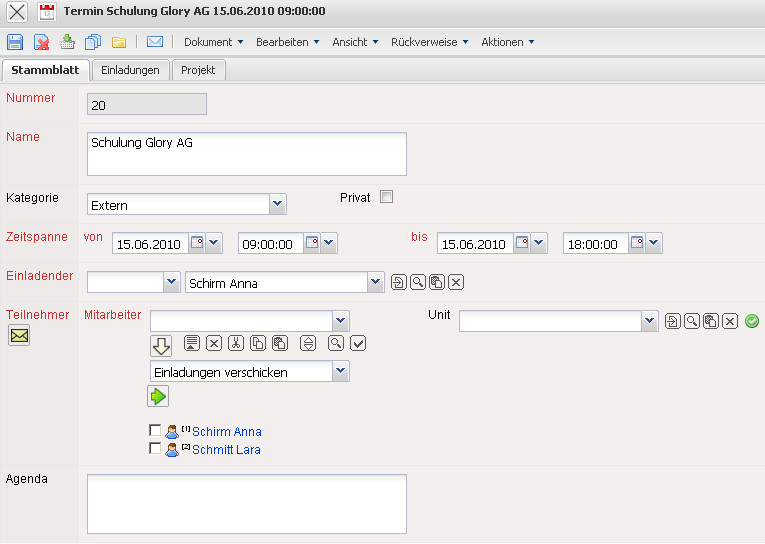Click the blue floppy disk save icon
Viewport: 765px width, 544px height.
click(x=15, y=42)
